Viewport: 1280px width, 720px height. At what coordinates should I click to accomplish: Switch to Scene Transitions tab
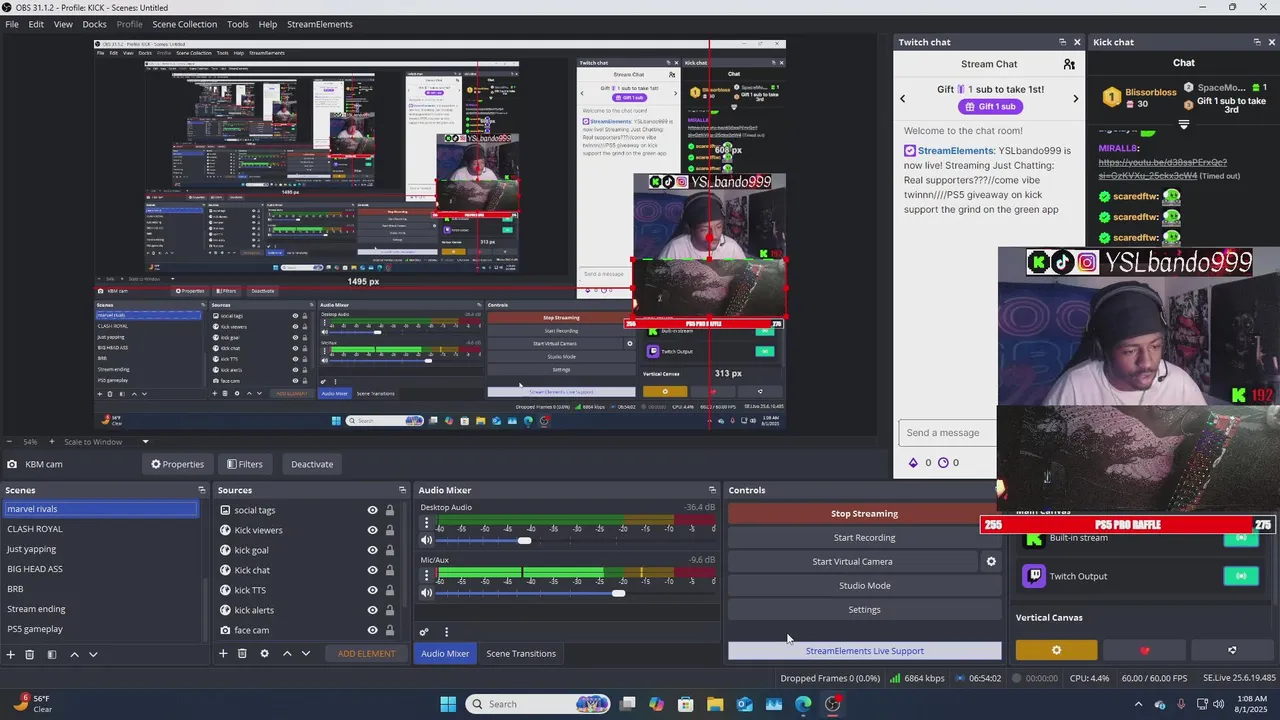pos(521,654)
